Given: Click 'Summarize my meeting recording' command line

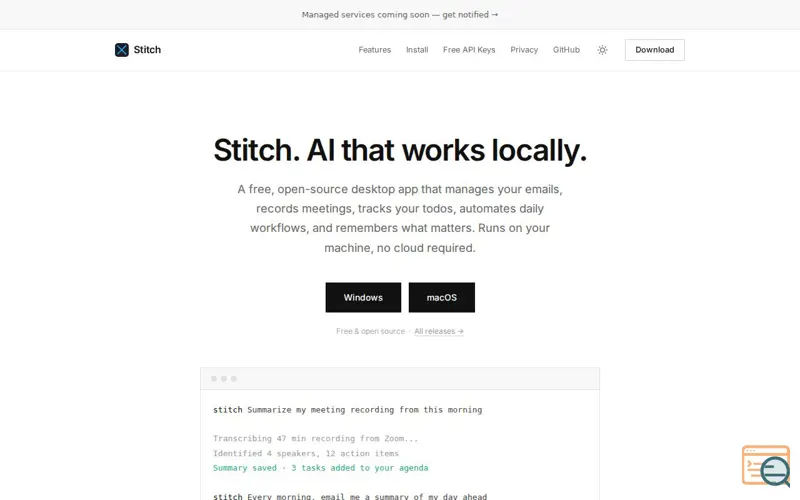Looking at the screenshot, I should (347, 410).
